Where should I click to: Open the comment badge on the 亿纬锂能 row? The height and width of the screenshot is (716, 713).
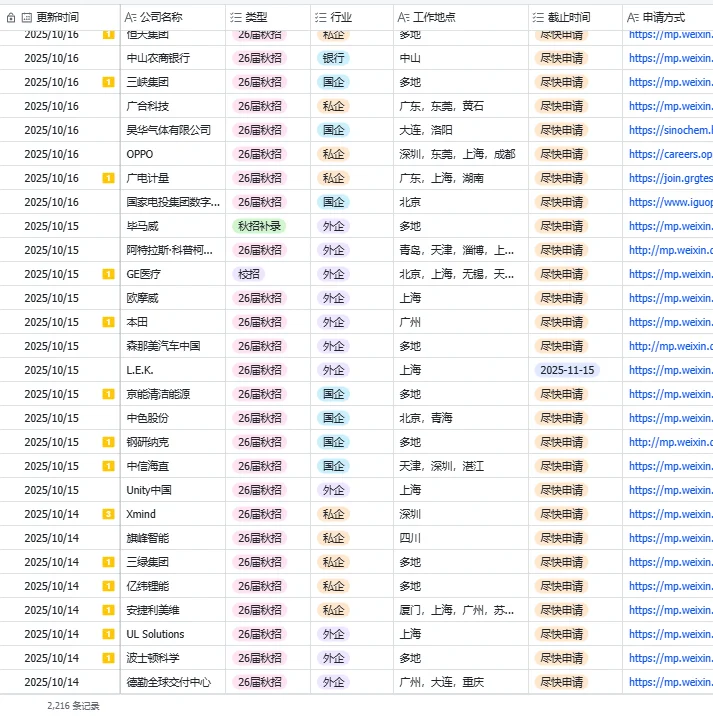(x=108, y=586)
